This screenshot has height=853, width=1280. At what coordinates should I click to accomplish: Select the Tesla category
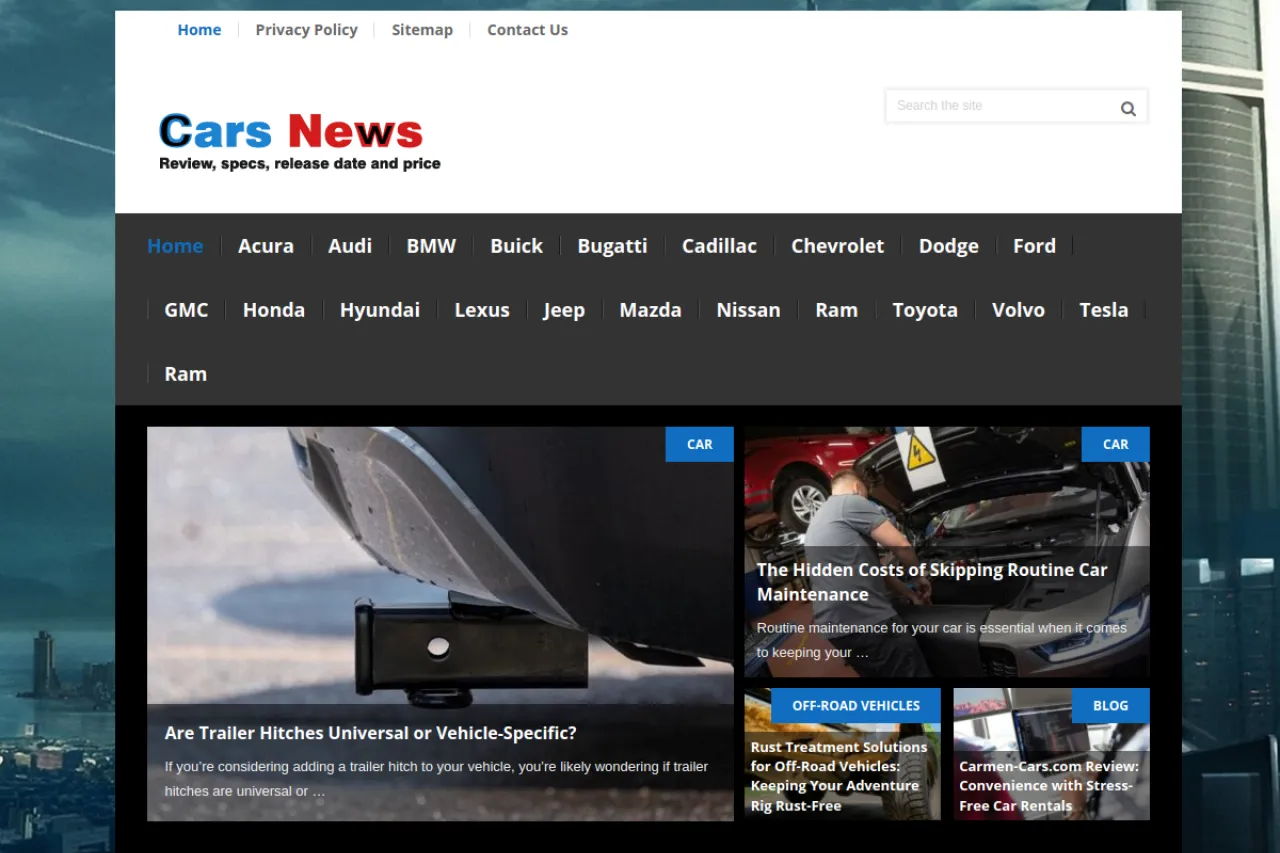[x=1103, y=310]
